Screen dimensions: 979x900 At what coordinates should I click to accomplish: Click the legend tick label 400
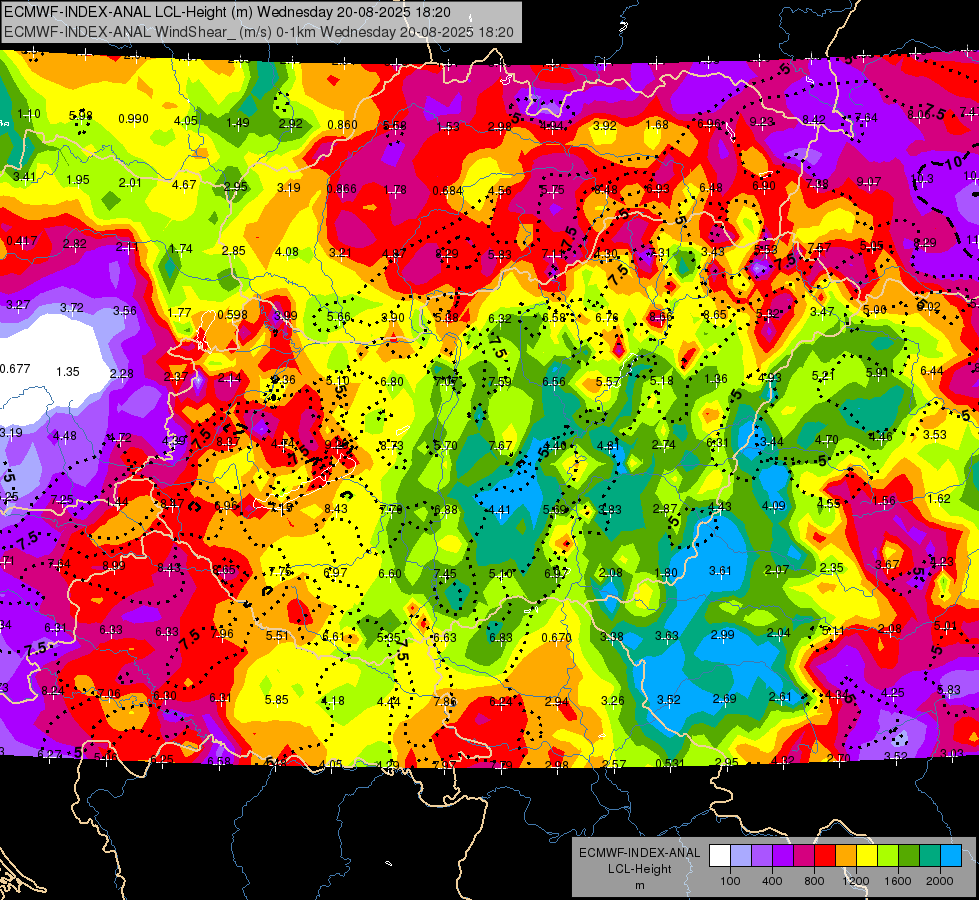point(772,881)
